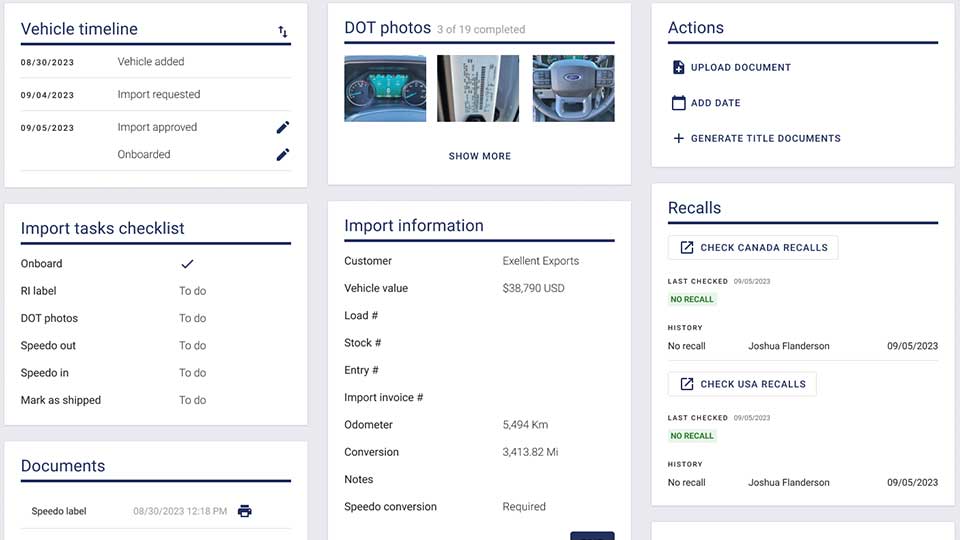Image resolution: width=960 pixels, height=540 pixels.
Task: Click the Import requested timeline entry
Action: coord(159,94)
